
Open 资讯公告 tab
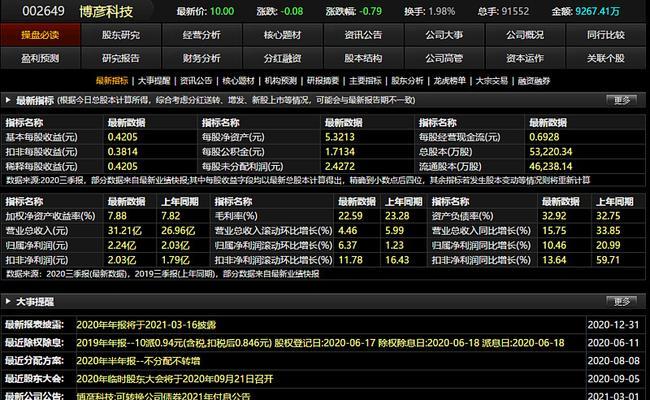tap(363, 35)
